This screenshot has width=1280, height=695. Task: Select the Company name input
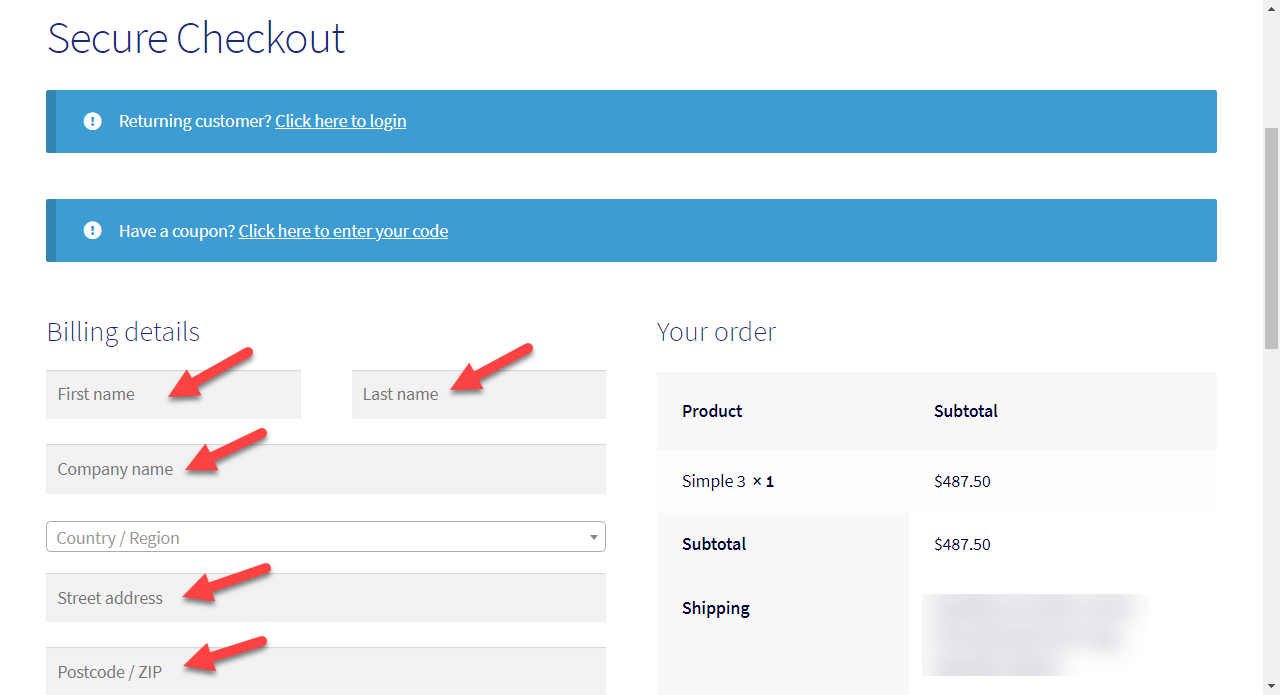326,469
